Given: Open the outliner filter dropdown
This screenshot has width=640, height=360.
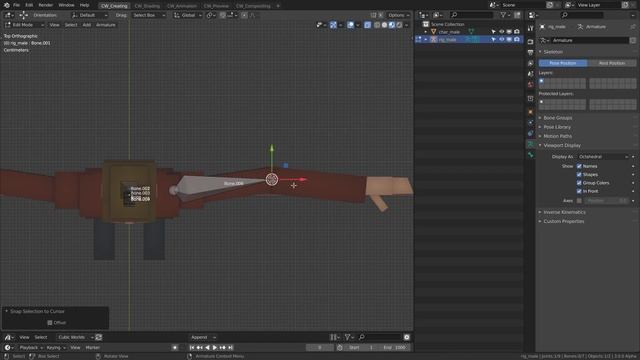Looking at the screenshot, I should point(505,15).
